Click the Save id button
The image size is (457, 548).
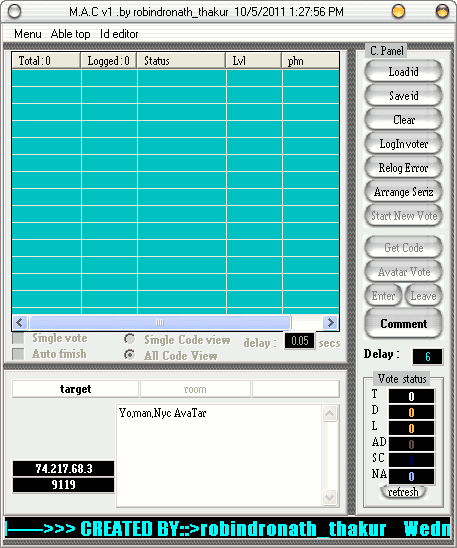404,96
